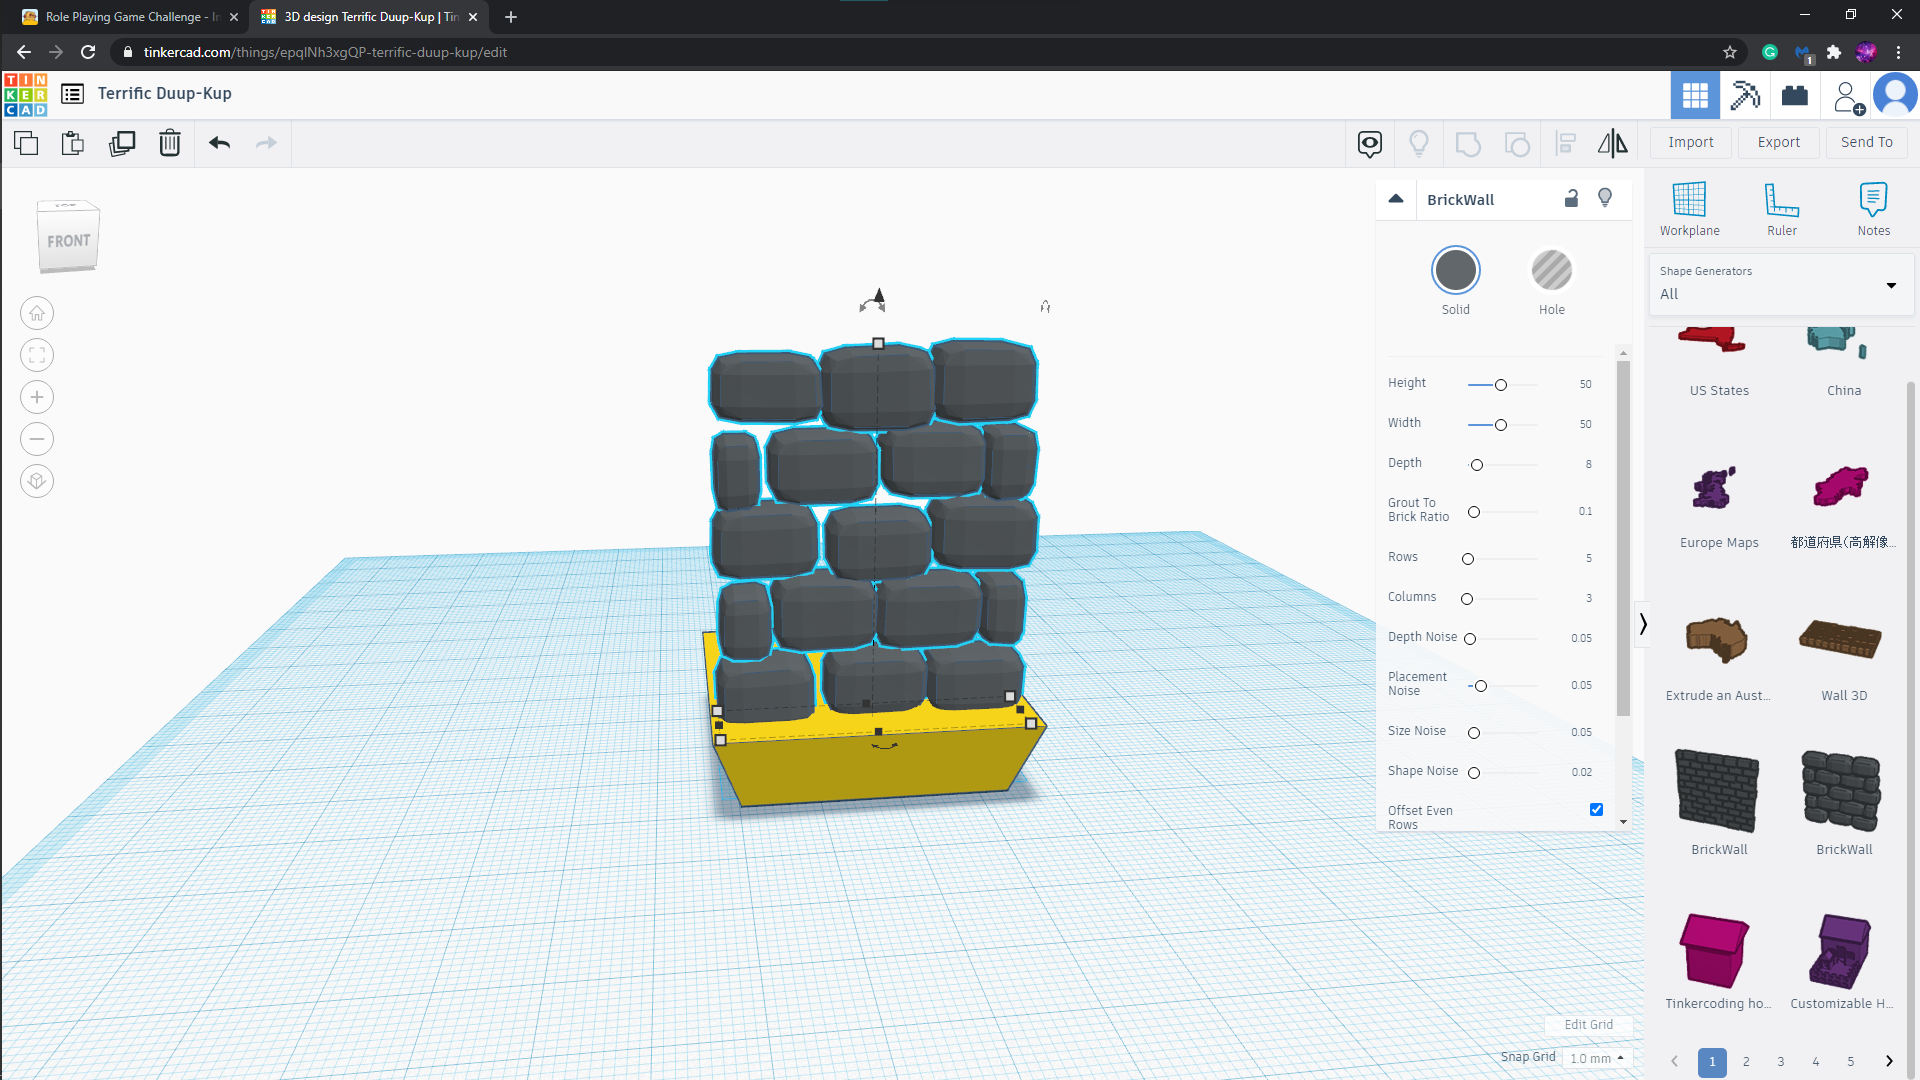Select the Europe Maps shape thumbnail
This screenshot has width=1920, height=1080.
(1715, 488)
